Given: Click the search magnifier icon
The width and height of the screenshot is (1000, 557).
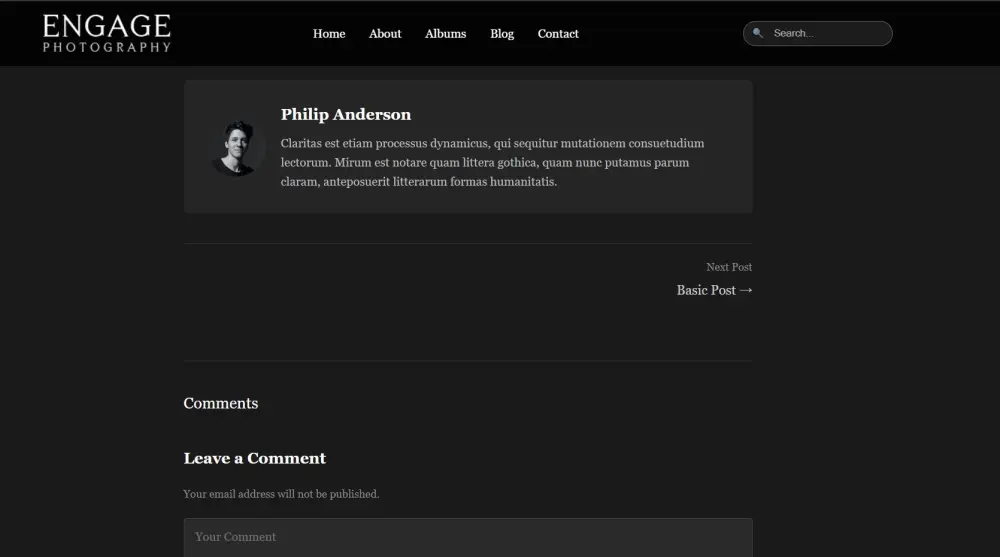Looking at the screenshot, I should 758,33.
